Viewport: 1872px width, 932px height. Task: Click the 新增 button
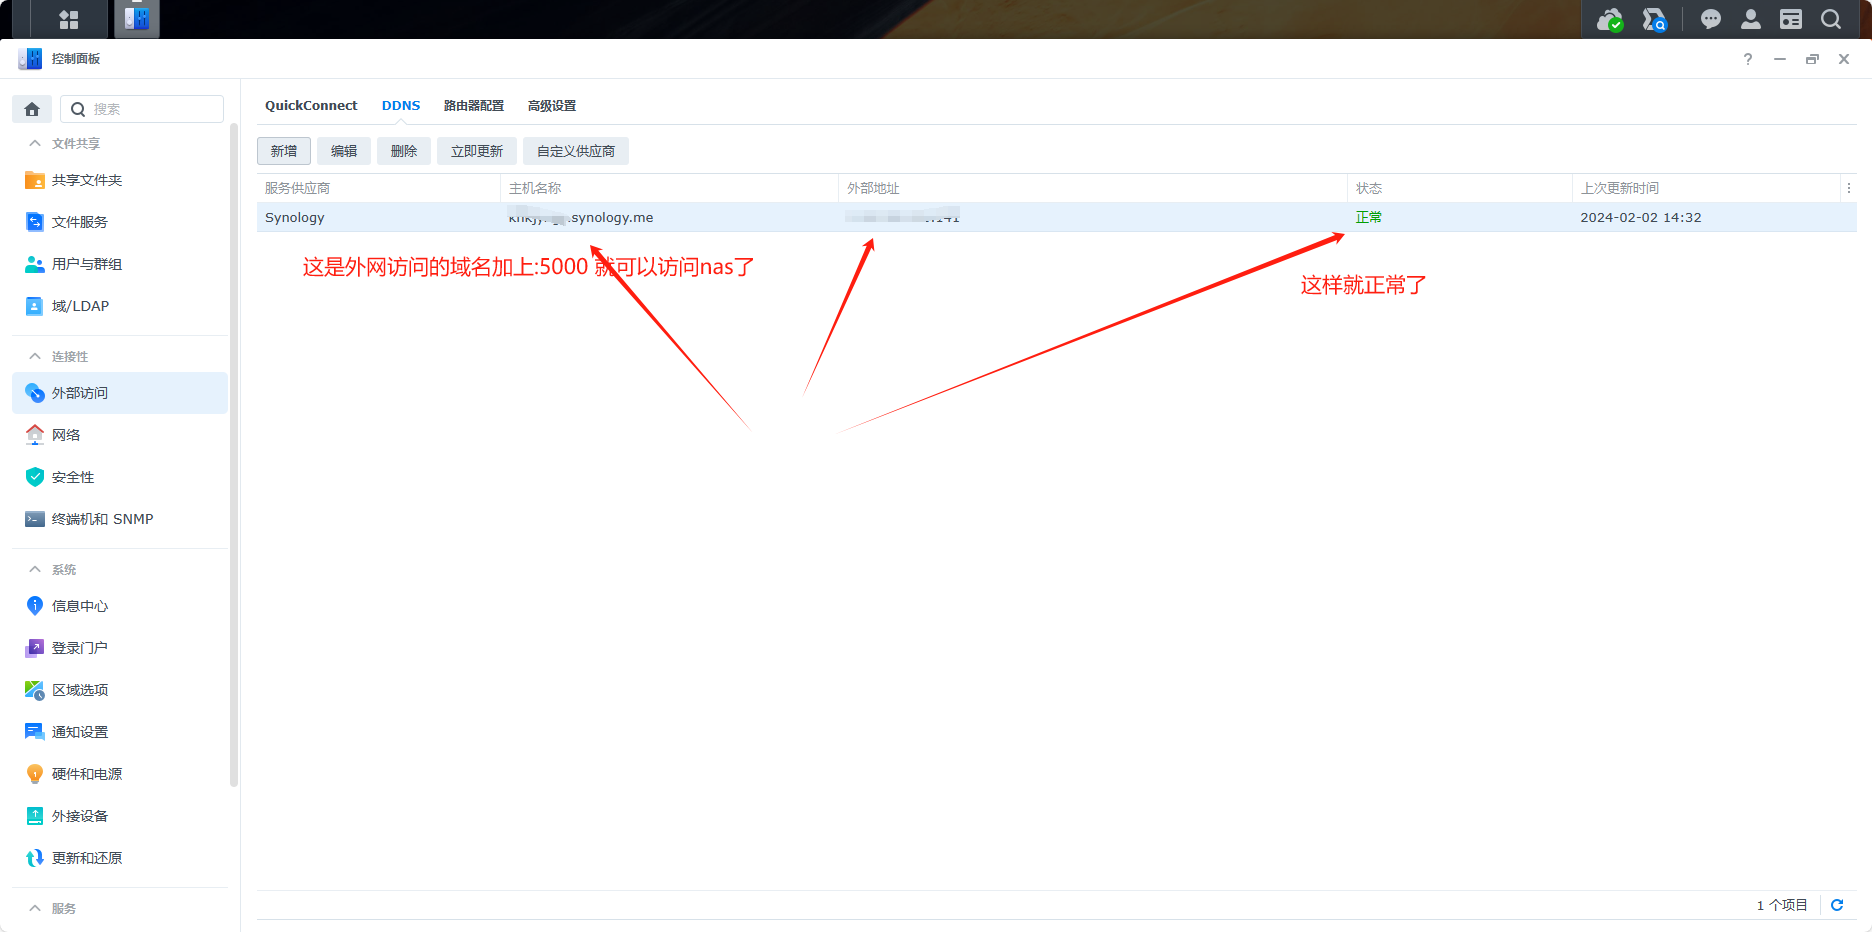pos(284,151)
